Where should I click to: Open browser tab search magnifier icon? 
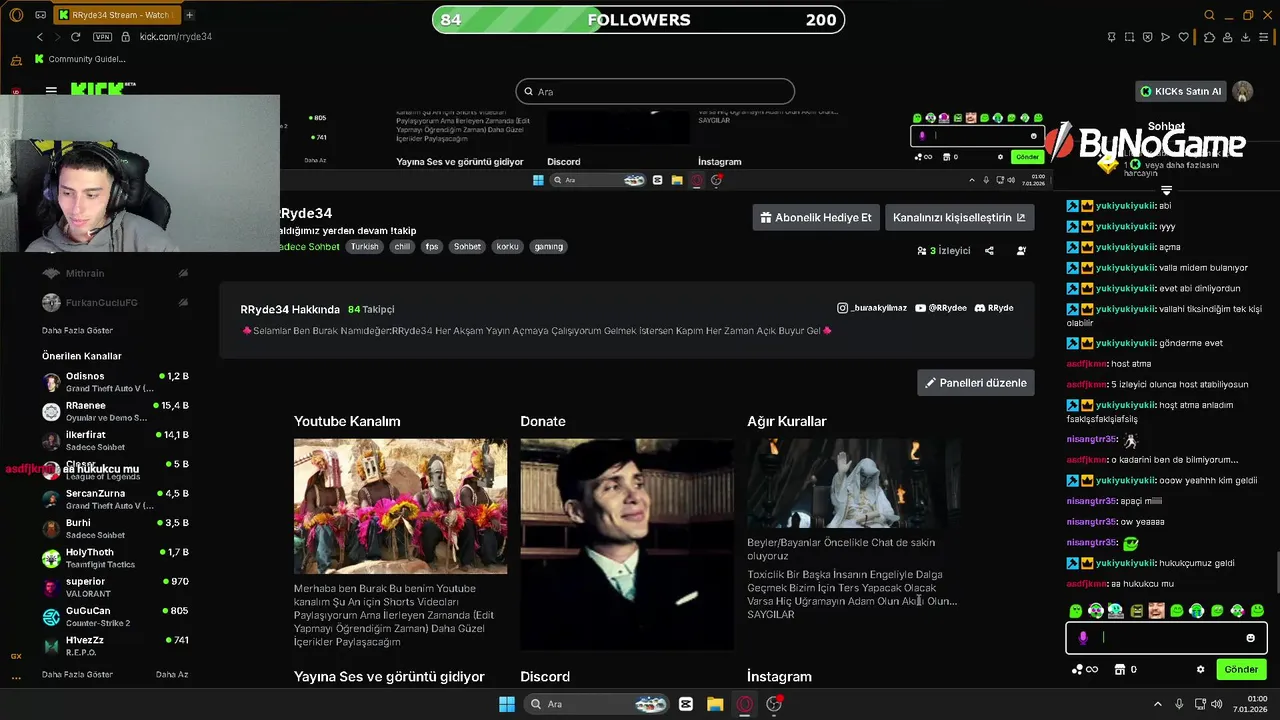(x=1210, y=15)
